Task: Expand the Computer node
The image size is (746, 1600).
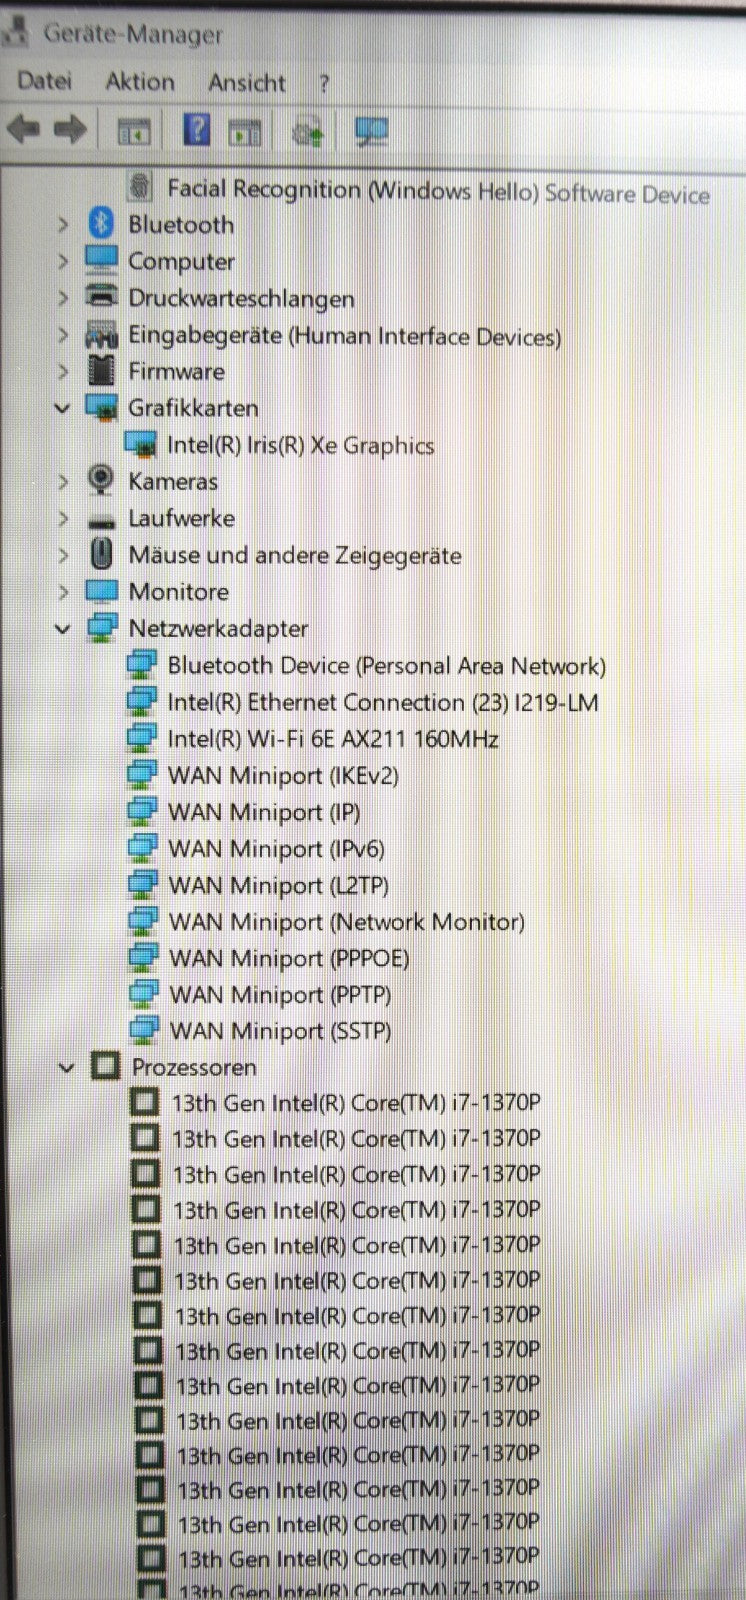Action: (x=63, y=261)
